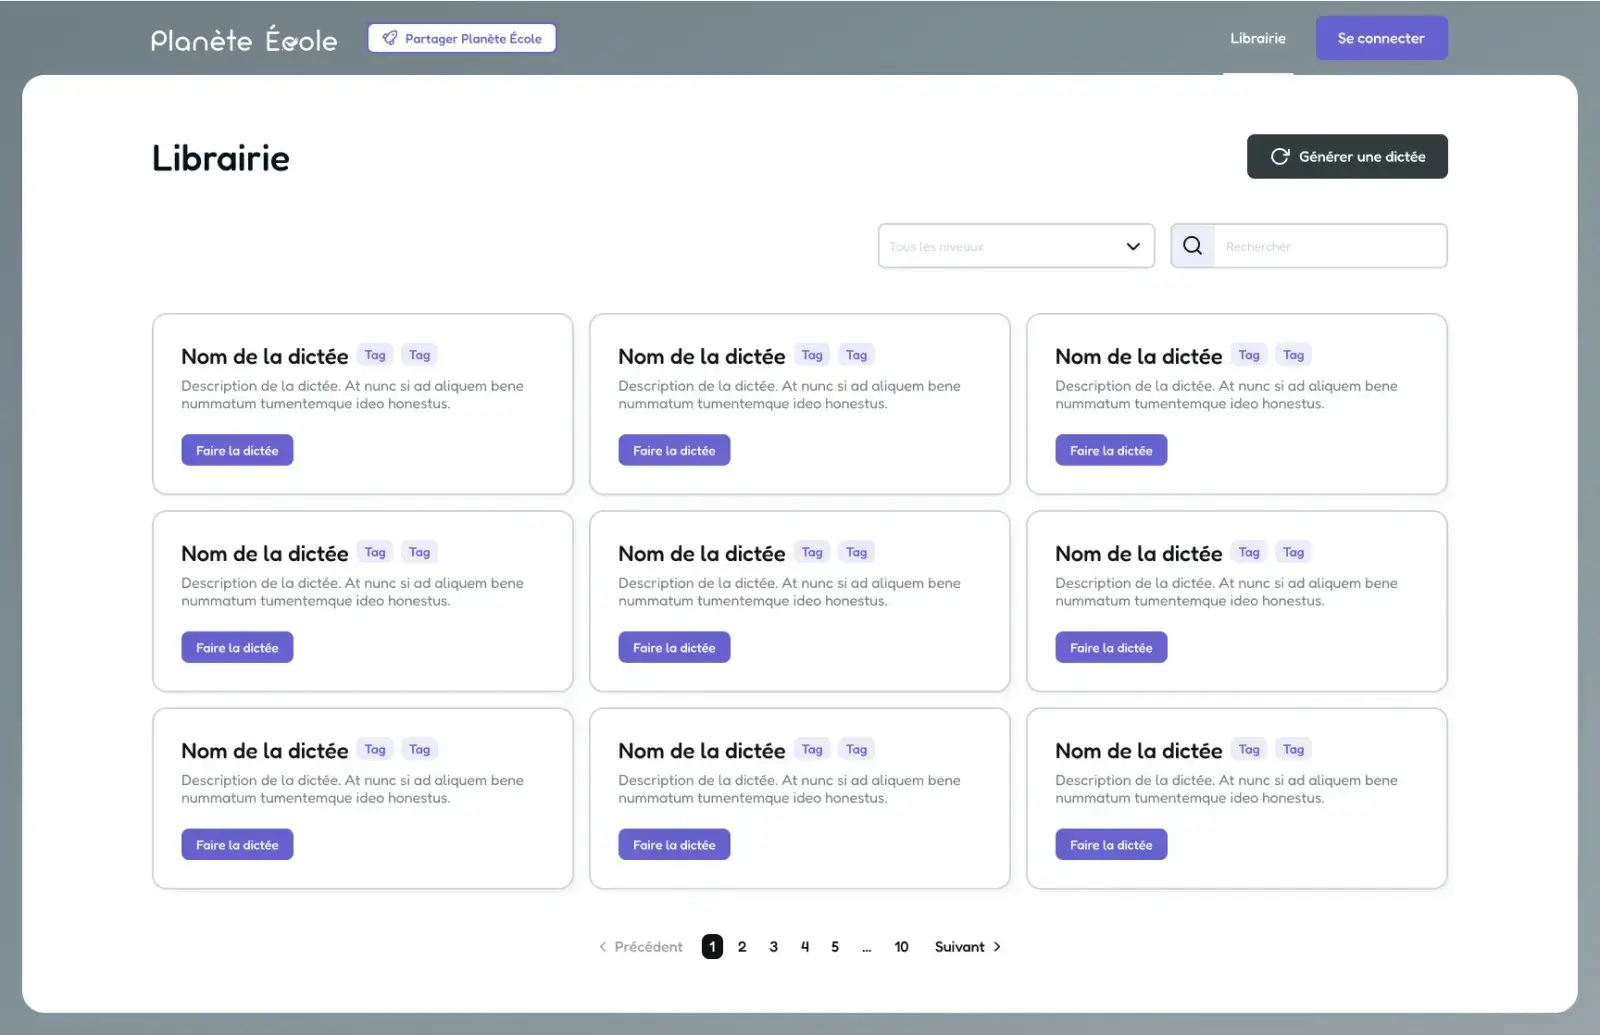Go to page 2 in pagination

[742, 947]
